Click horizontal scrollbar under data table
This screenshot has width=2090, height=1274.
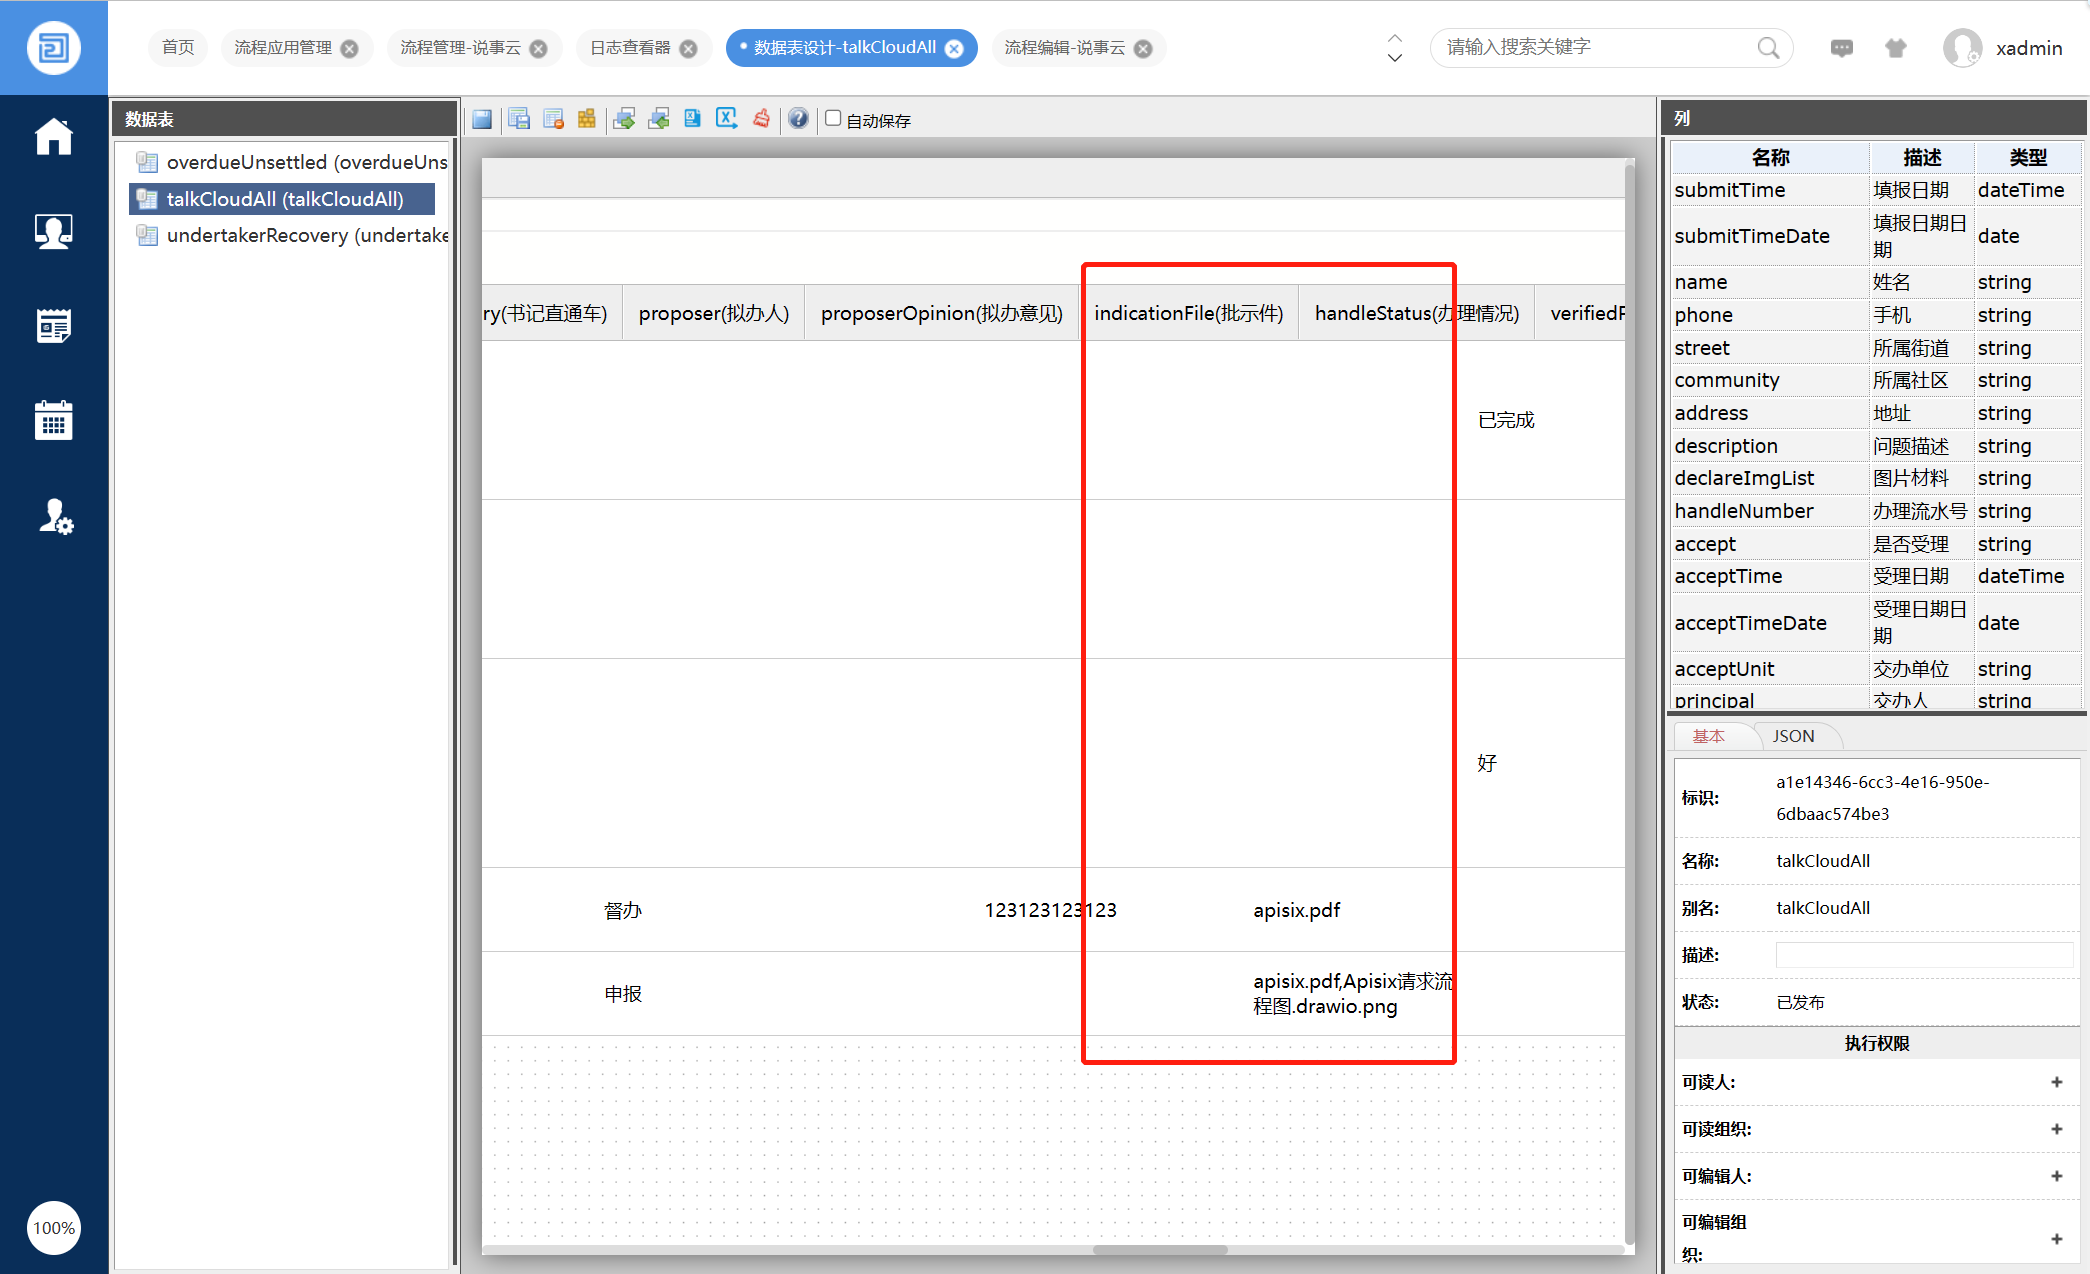[x=1159, y=1249]
